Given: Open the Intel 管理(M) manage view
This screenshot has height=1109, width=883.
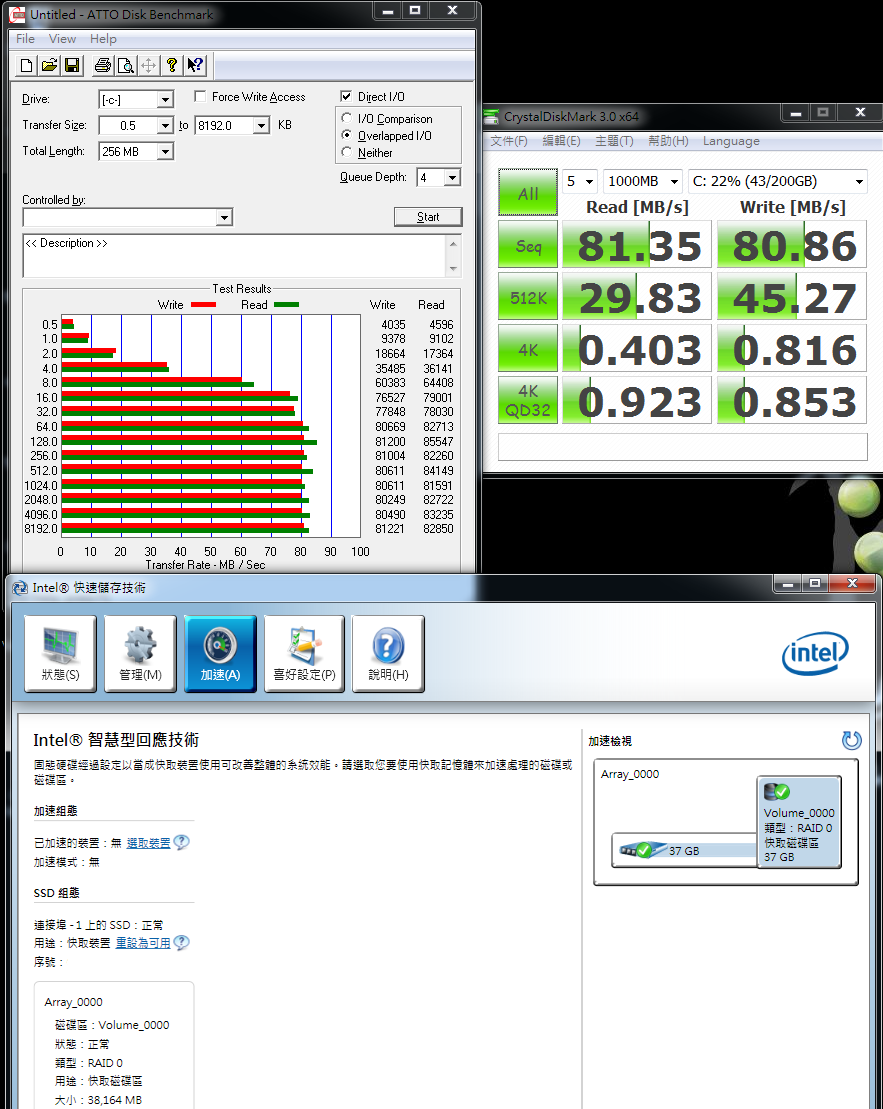Looking at the screenshot, I should click(x=140, y=654).
